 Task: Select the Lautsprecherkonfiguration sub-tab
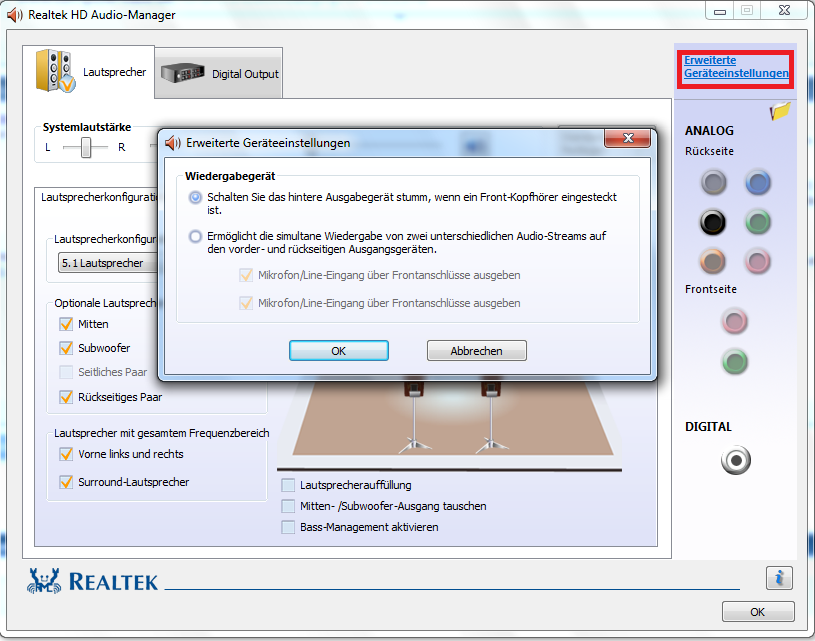click(98, 198)
